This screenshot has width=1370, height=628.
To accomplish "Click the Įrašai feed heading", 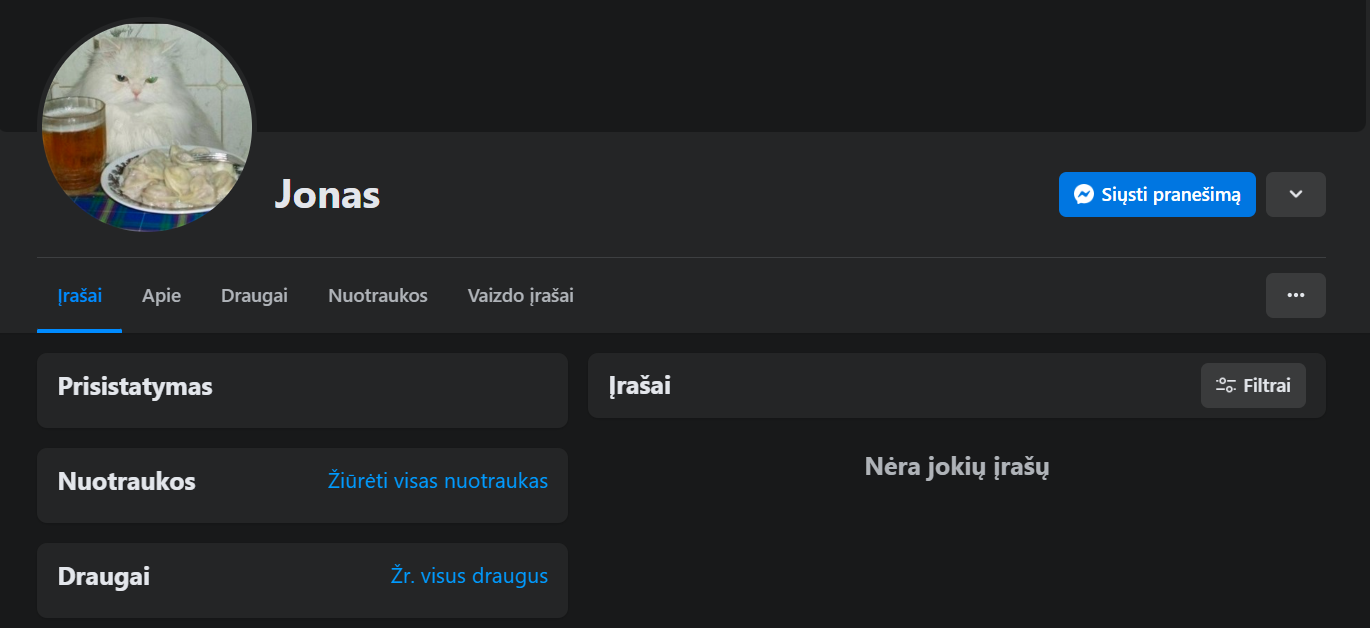I will [x=640, y=386].
